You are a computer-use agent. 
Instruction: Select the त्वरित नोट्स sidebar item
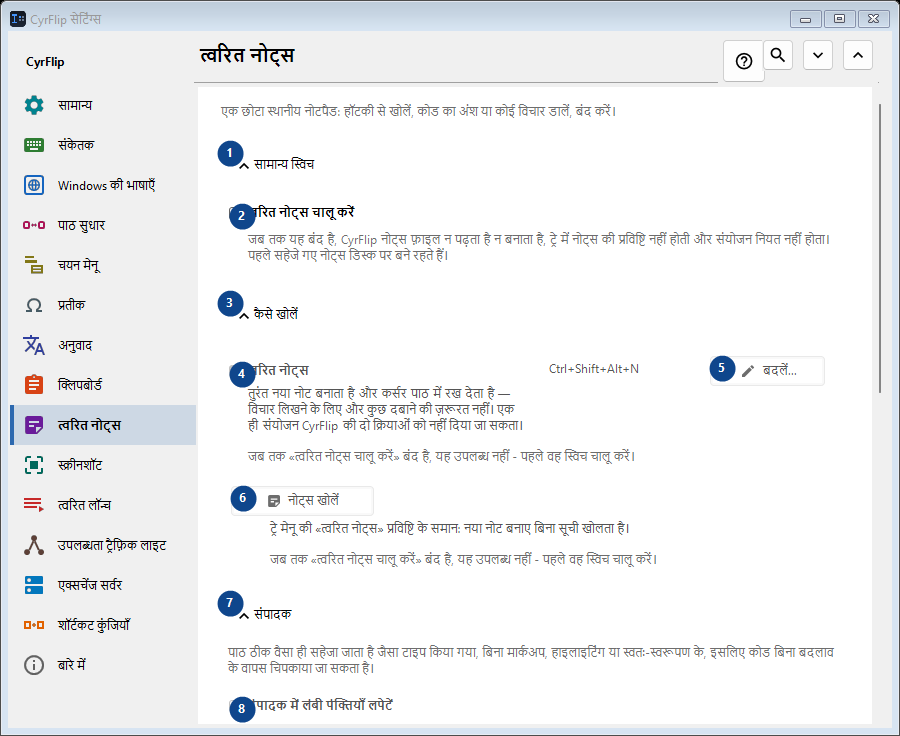(103, 425)
